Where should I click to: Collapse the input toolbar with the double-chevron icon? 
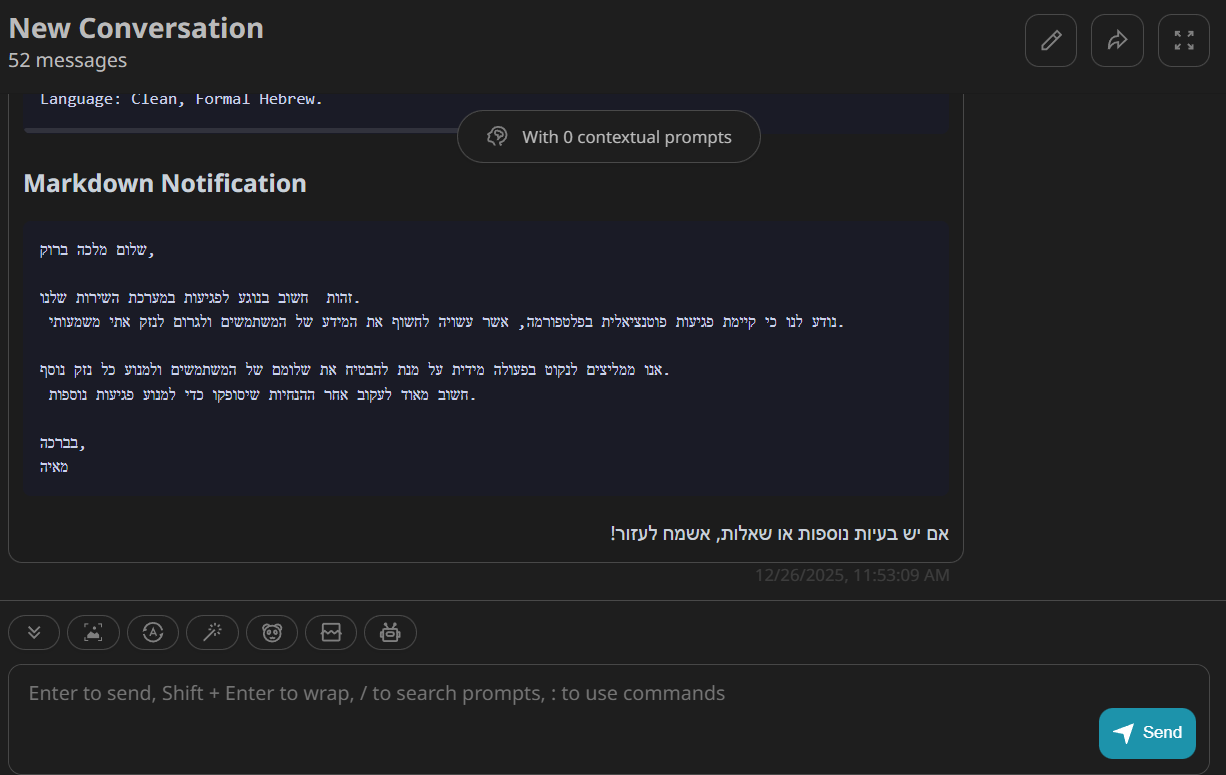(x=34, y=632)
